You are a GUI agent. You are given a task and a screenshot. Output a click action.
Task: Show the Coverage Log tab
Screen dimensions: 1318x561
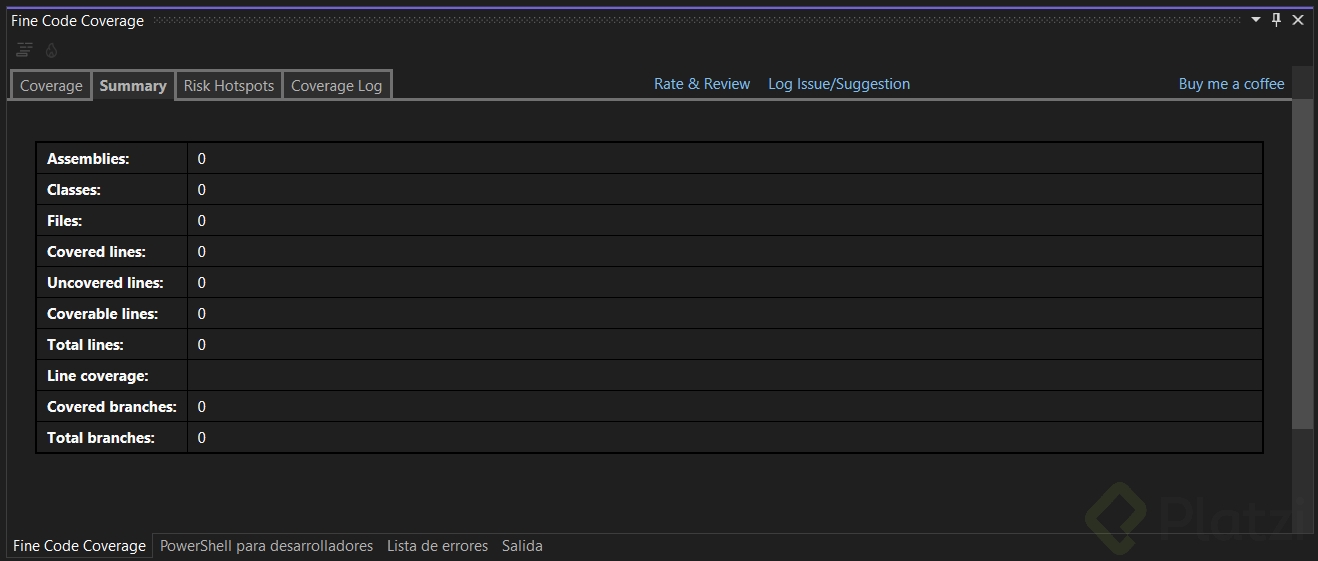point(336,86)
